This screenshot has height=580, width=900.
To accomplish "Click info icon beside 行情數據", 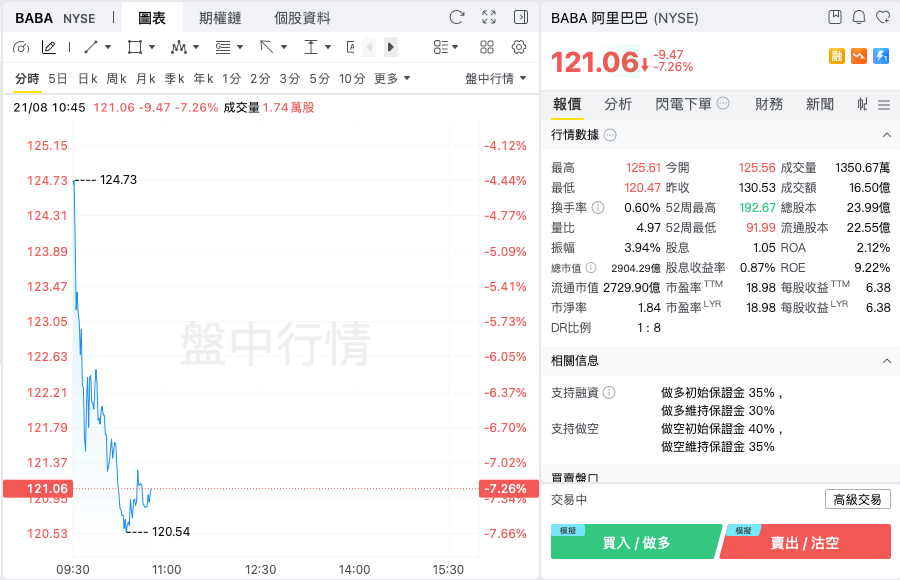I will click(x=610, y=135).
